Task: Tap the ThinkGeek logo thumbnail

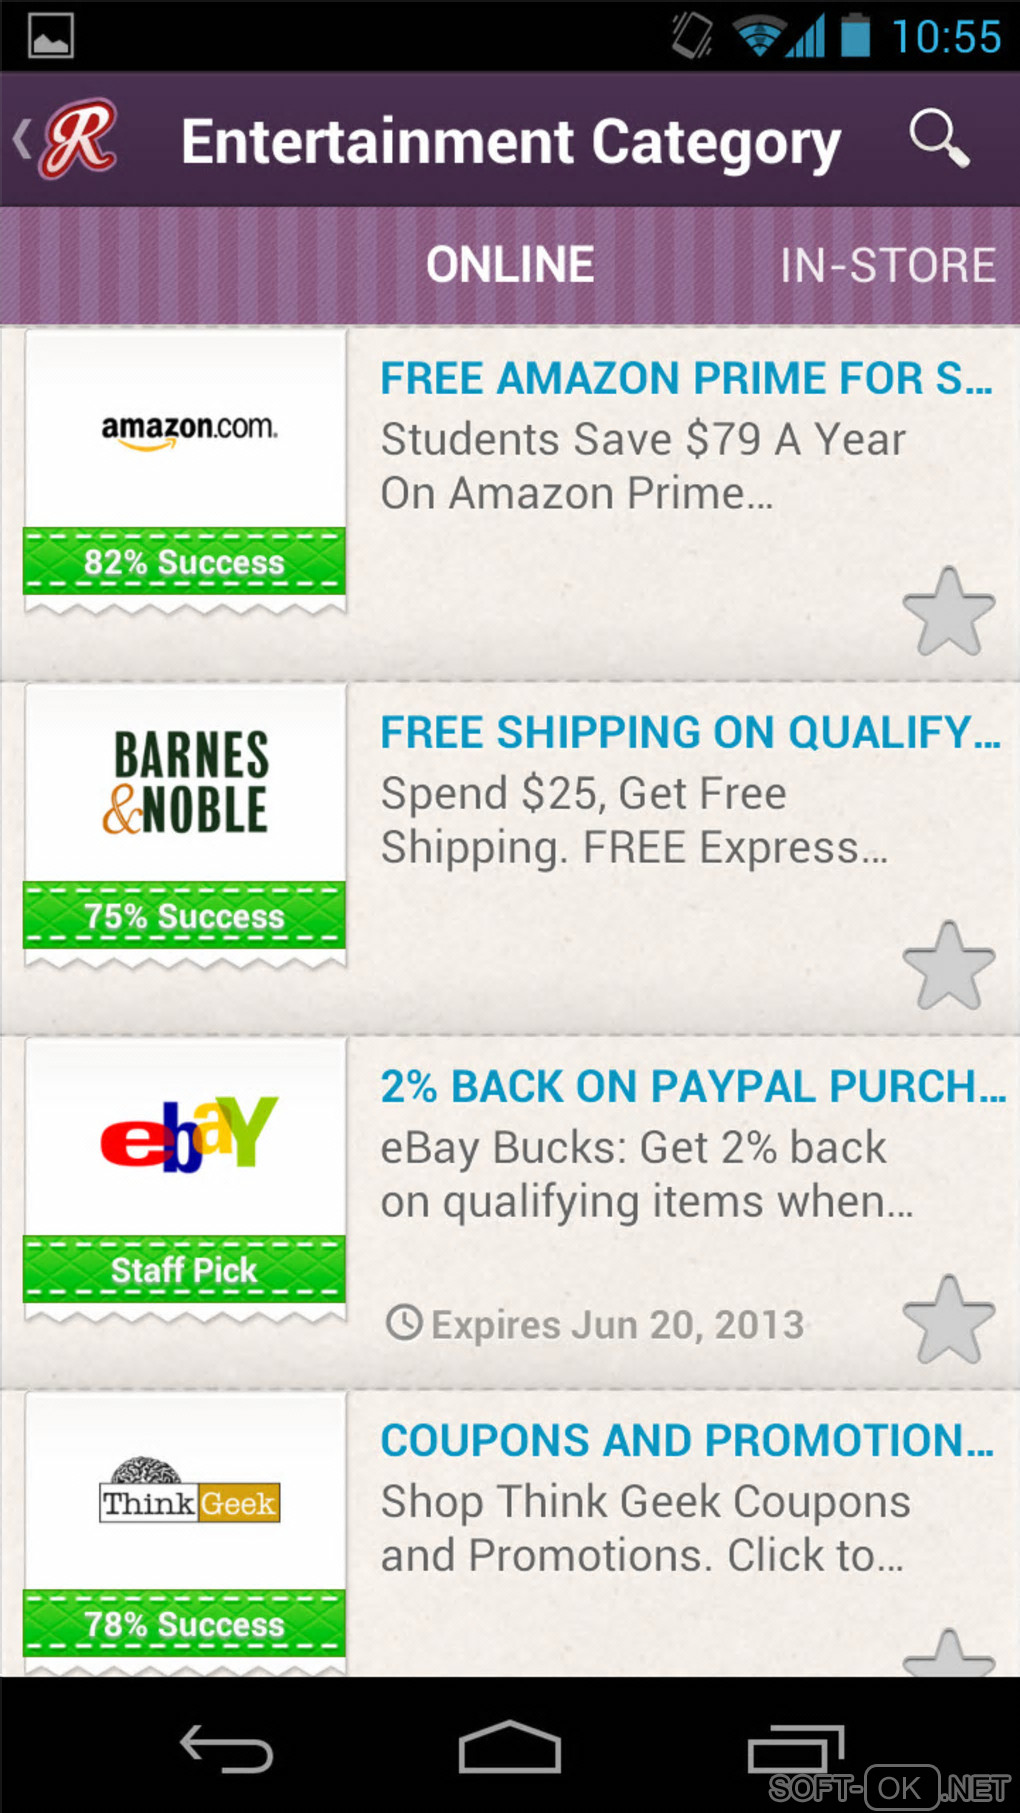Action: (186, 1491)
